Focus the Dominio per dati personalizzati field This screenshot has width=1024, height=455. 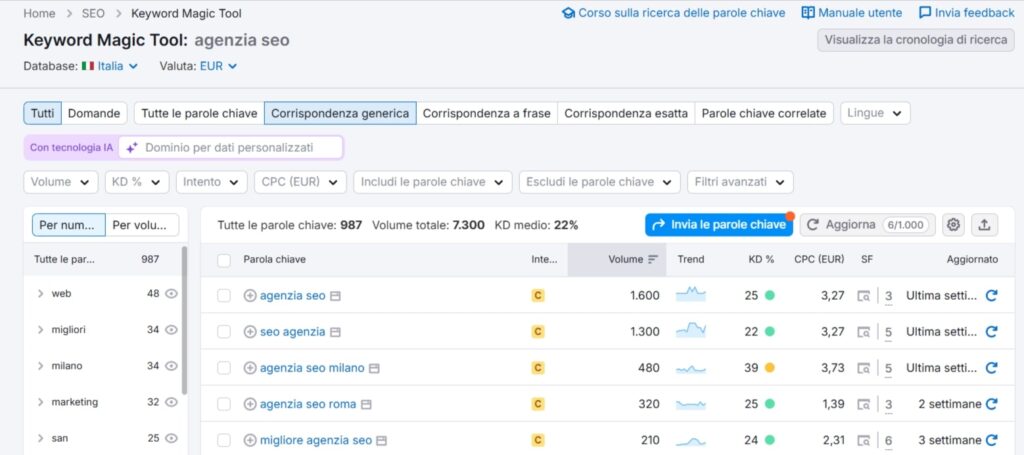(x=231, y=148)
